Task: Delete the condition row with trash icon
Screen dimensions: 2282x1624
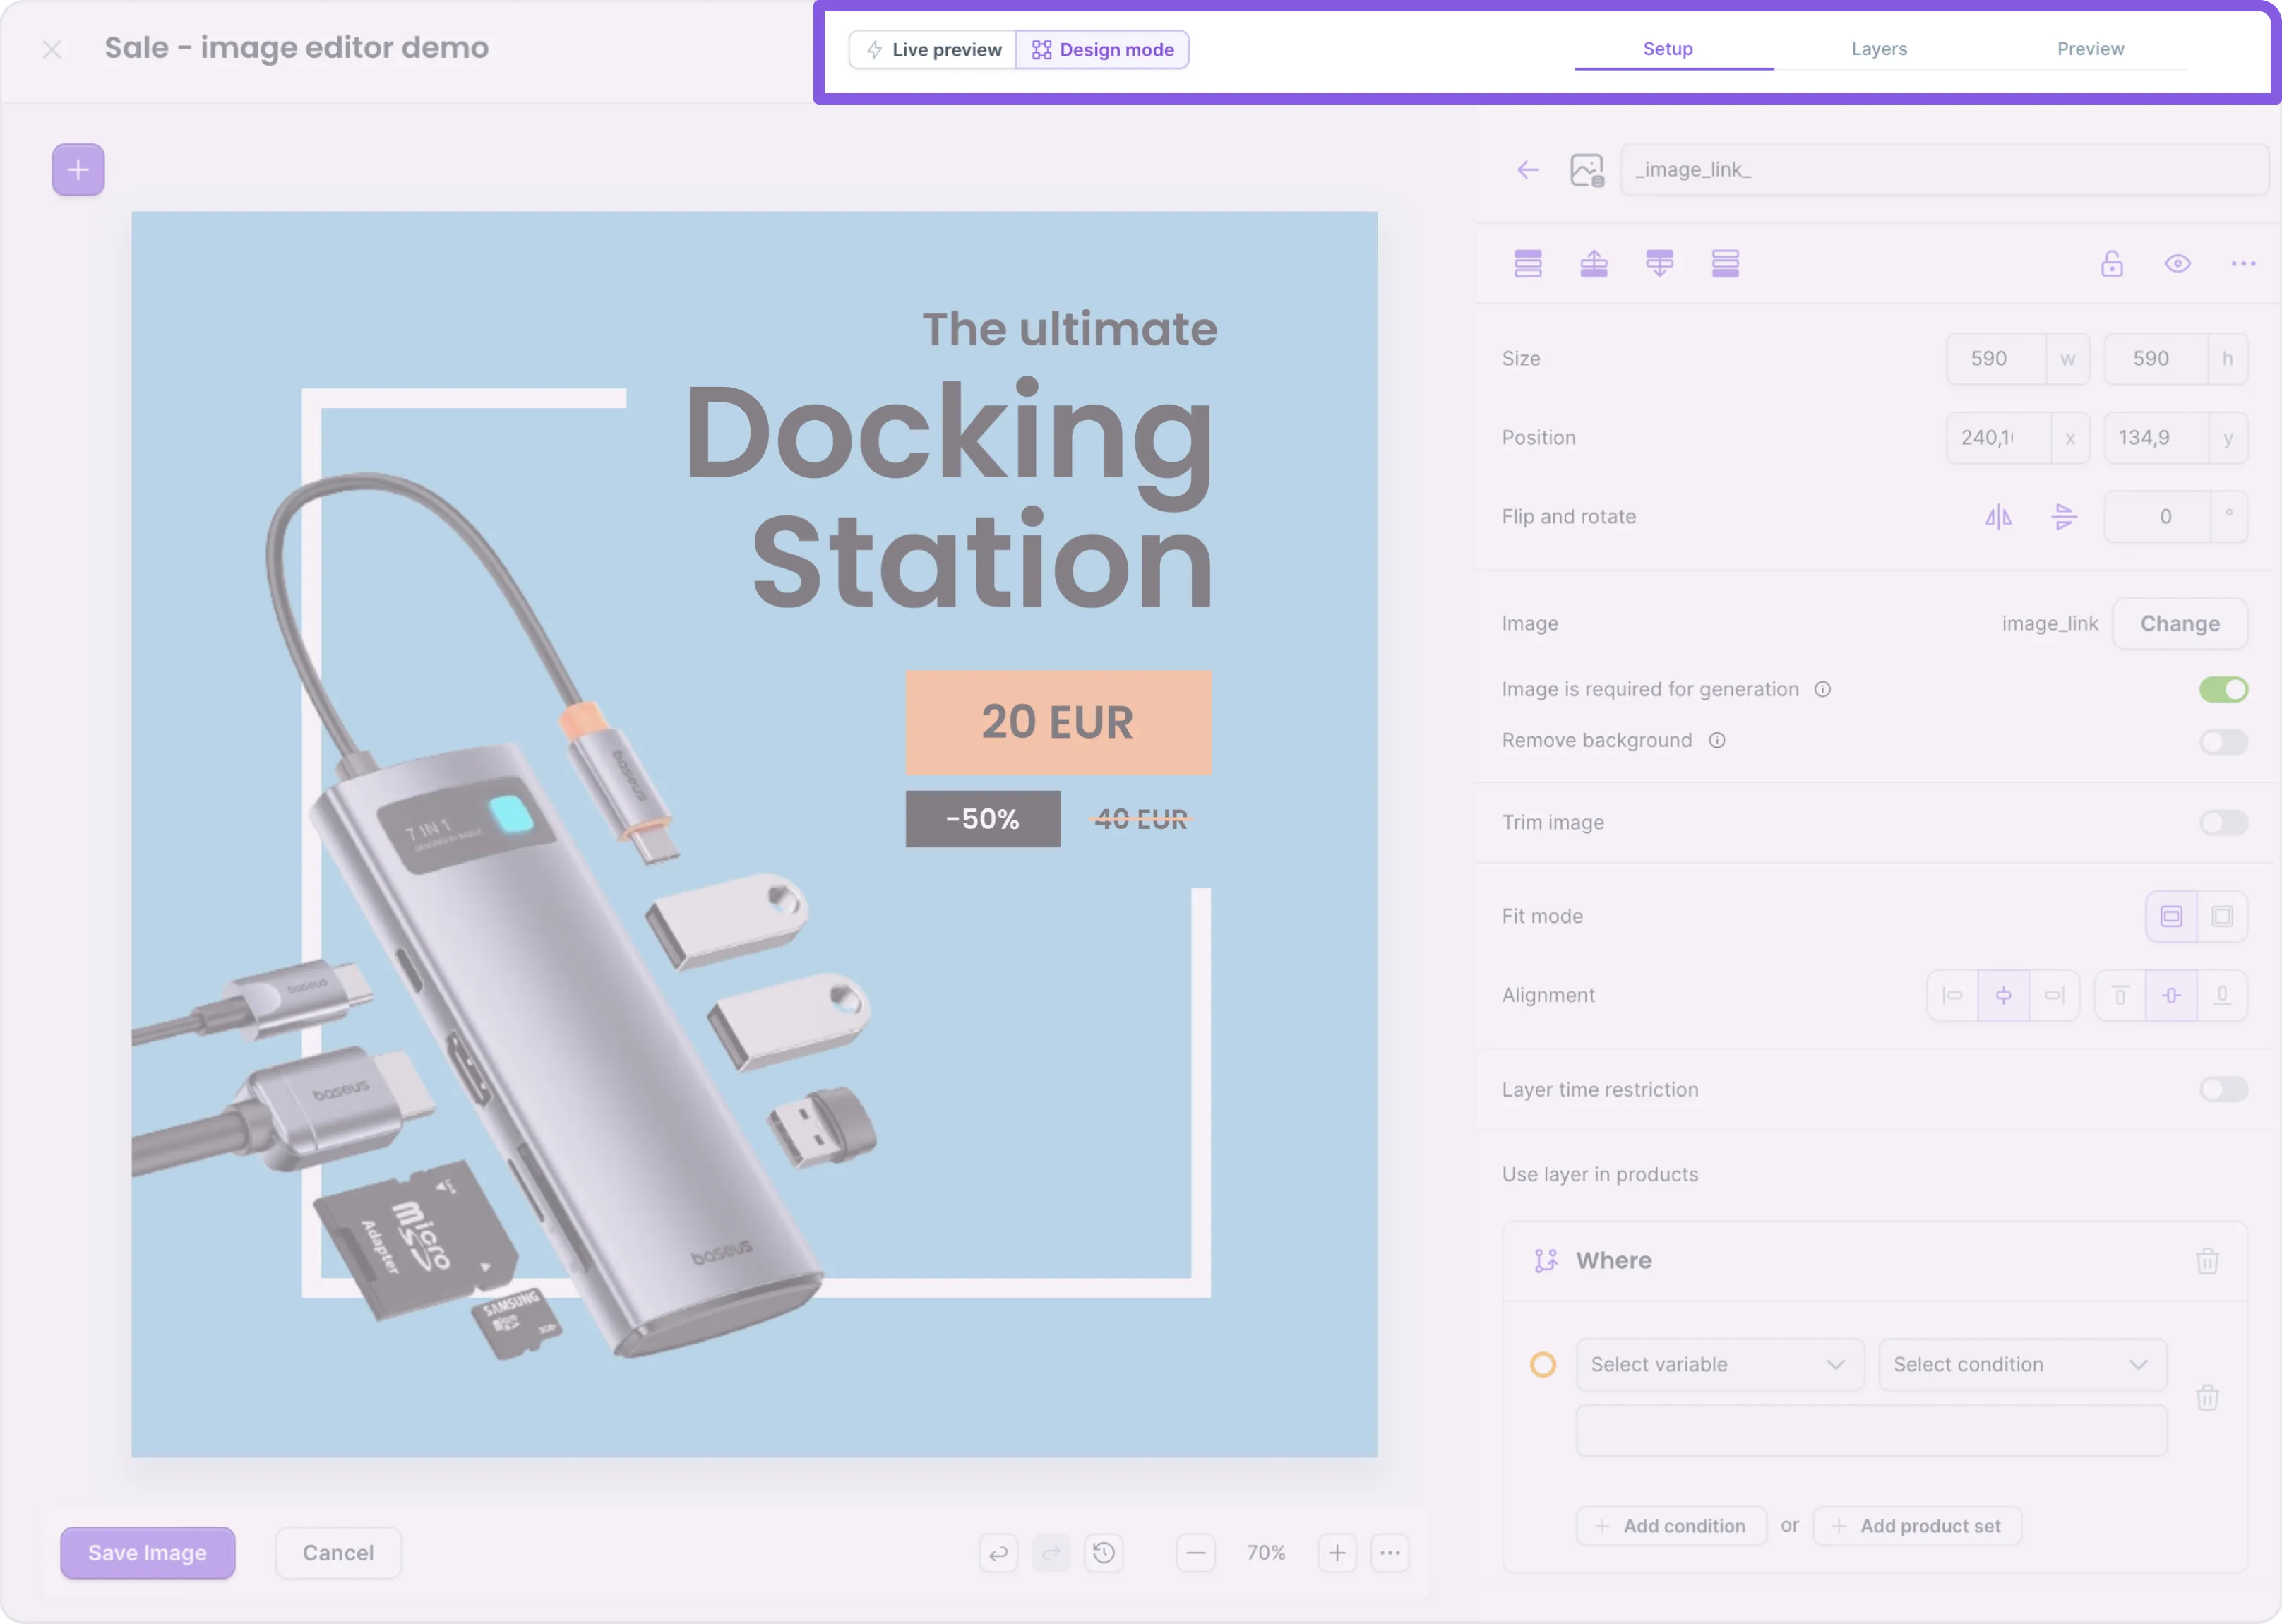Action: coord(2208,1397)
